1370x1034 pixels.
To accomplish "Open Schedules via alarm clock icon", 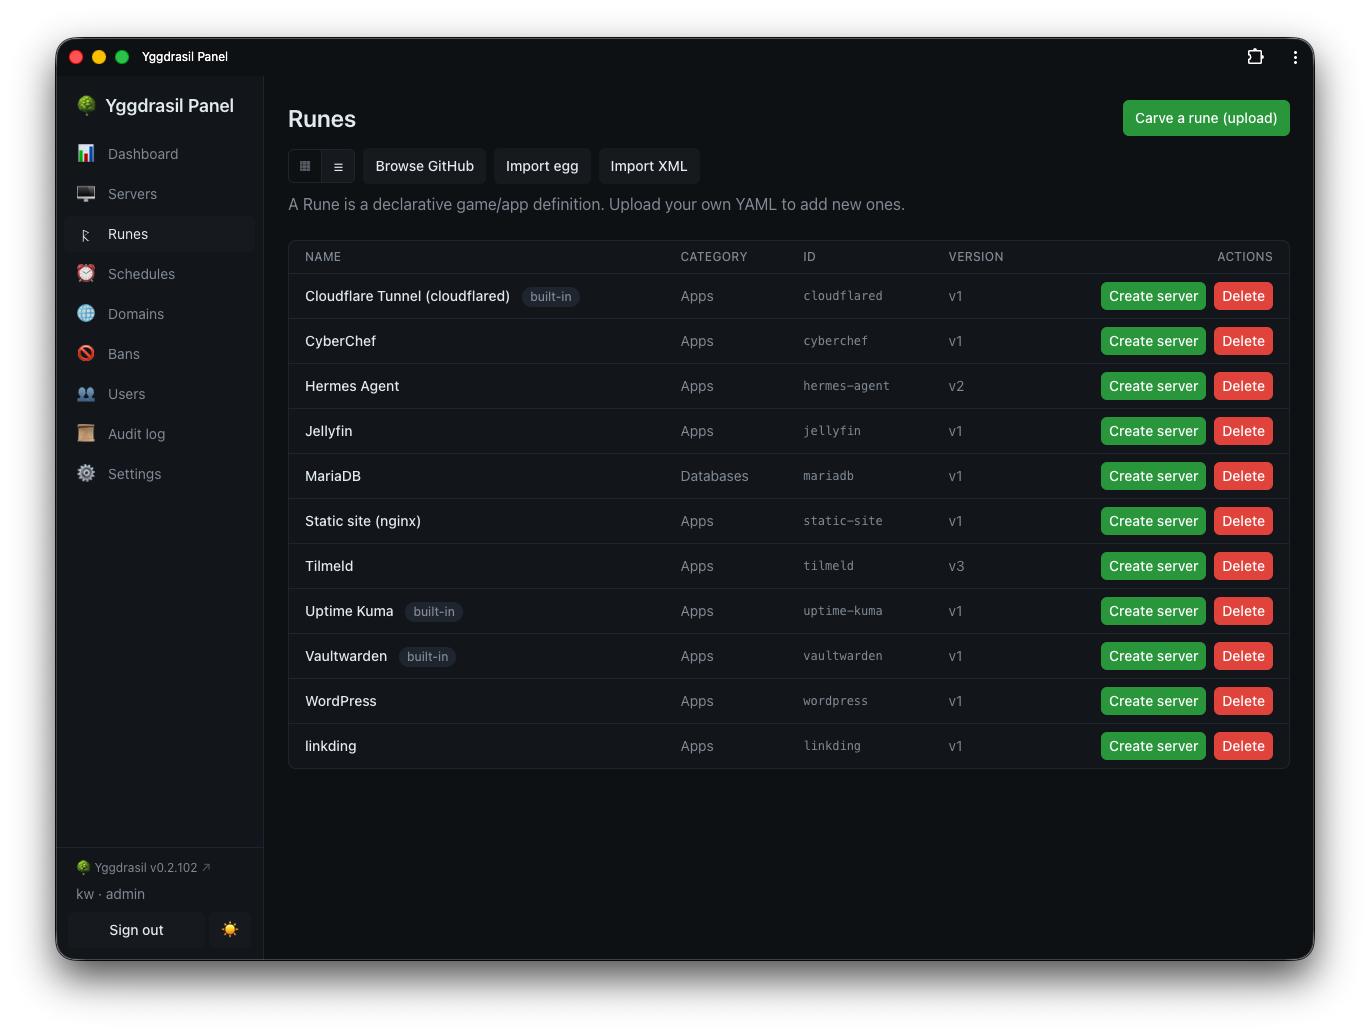I will [86, 274].
